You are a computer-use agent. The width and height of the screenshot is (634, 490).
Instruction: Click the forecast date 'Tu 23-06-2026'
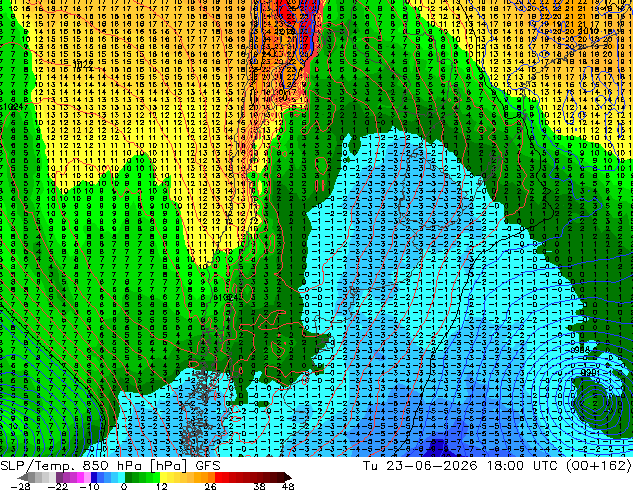tap(420, 465)
